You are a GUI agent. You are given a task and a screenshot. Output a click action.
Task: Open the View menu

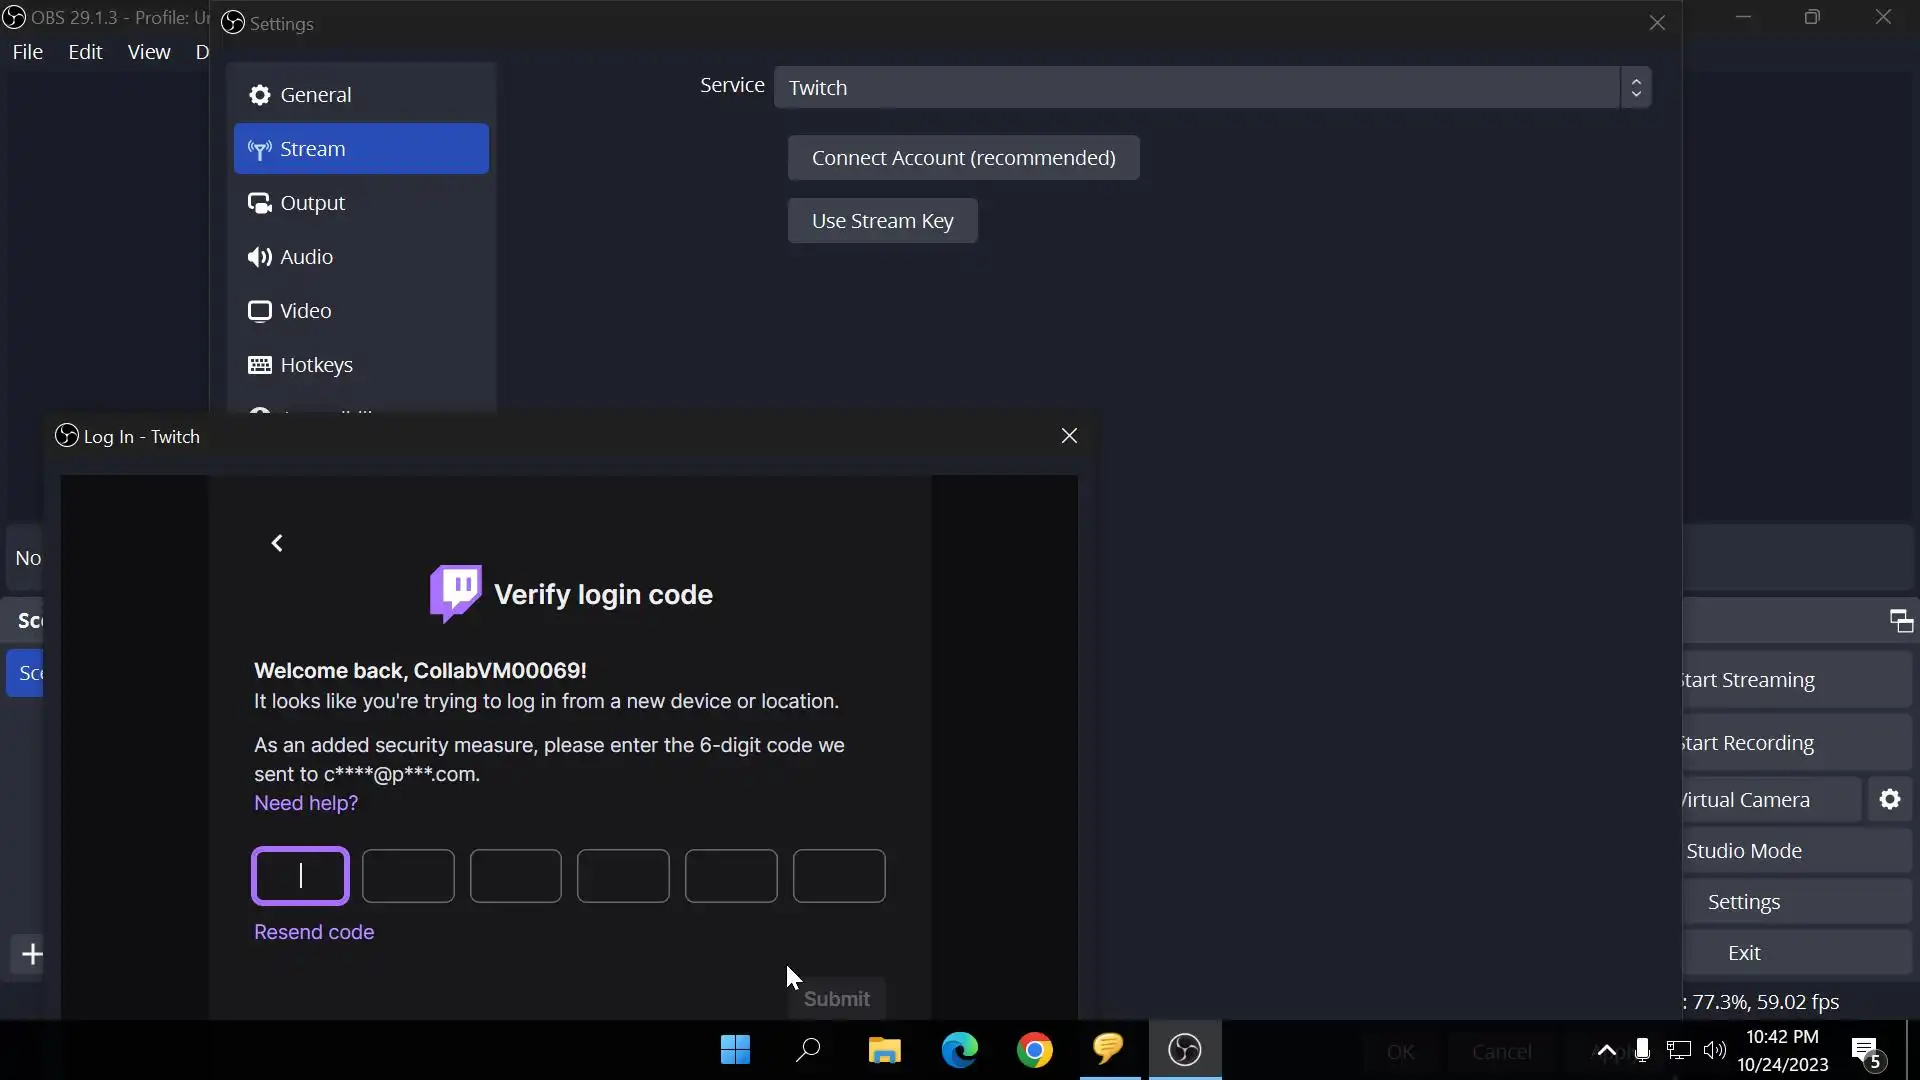[149, 52]
